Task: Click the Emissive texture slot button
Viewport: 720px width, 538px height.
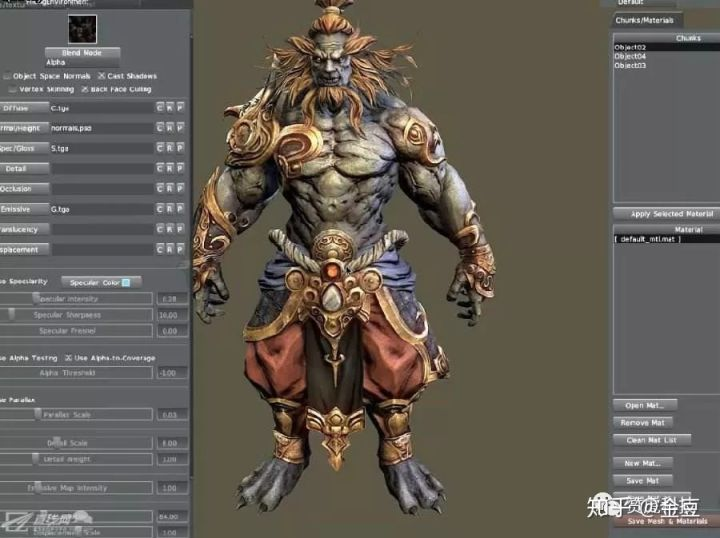Action: pos(24,209)
